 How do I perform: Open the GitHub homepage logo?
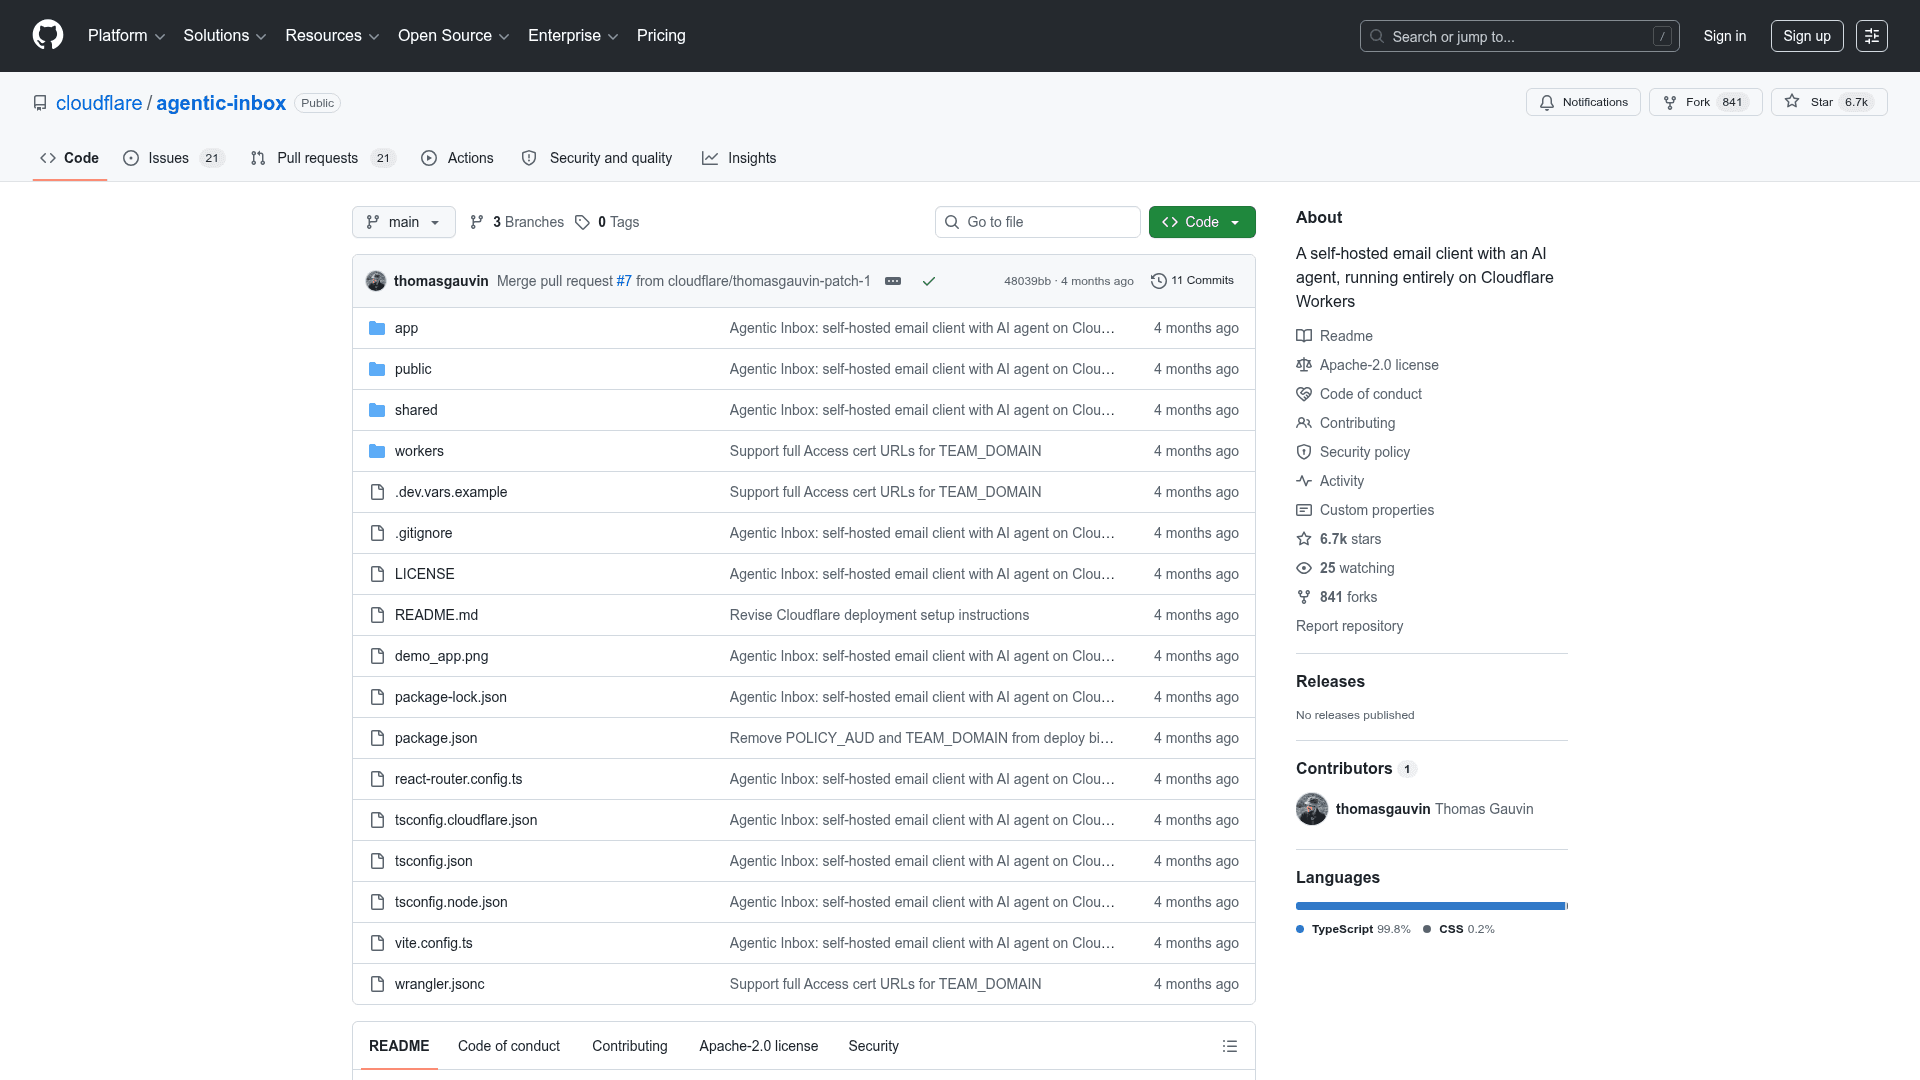tap(48, 35)
